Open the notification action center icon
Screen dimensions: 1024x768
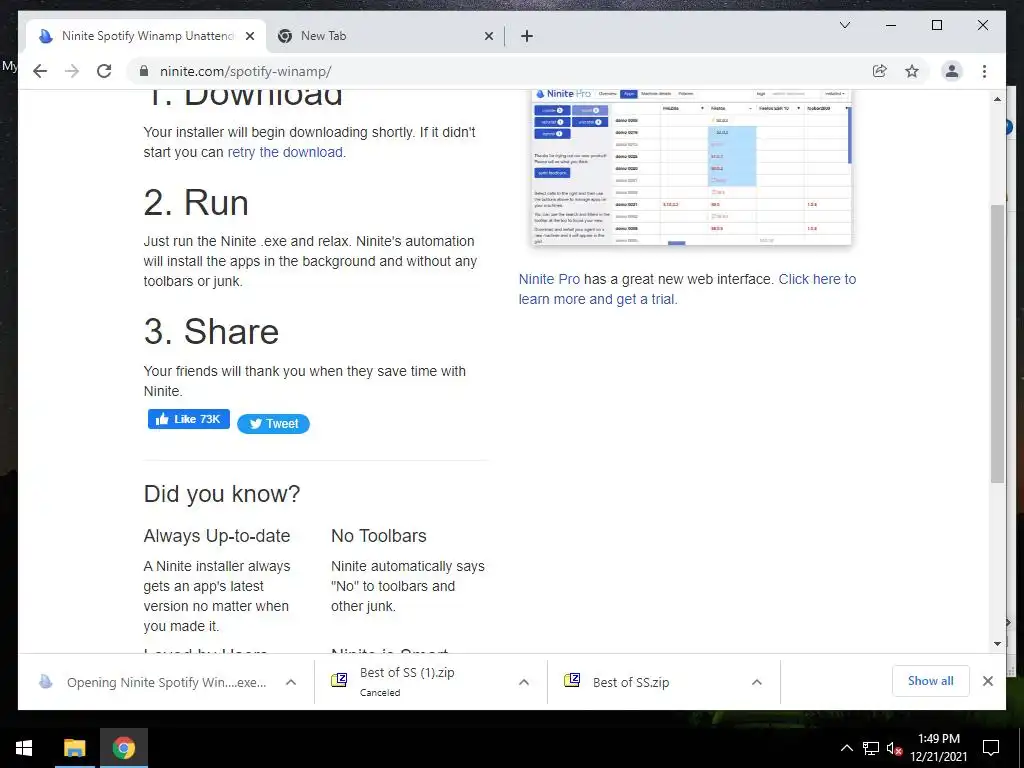[x=991, y=748]
